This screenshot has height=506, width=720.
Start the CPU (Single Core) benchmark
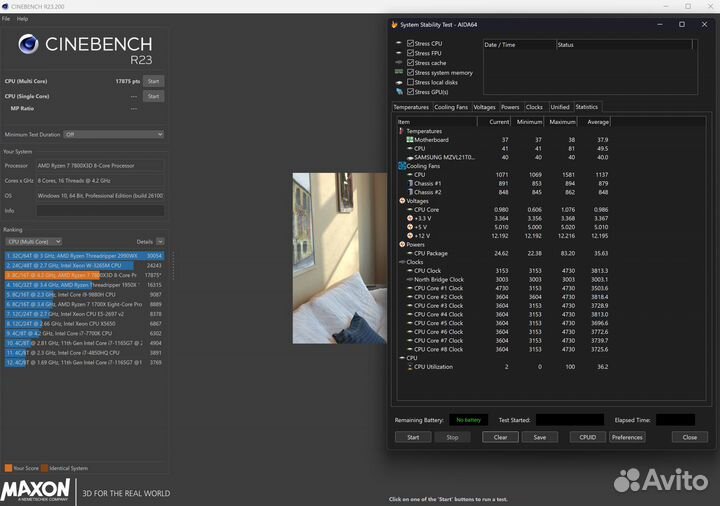click(x=153, y=96)
